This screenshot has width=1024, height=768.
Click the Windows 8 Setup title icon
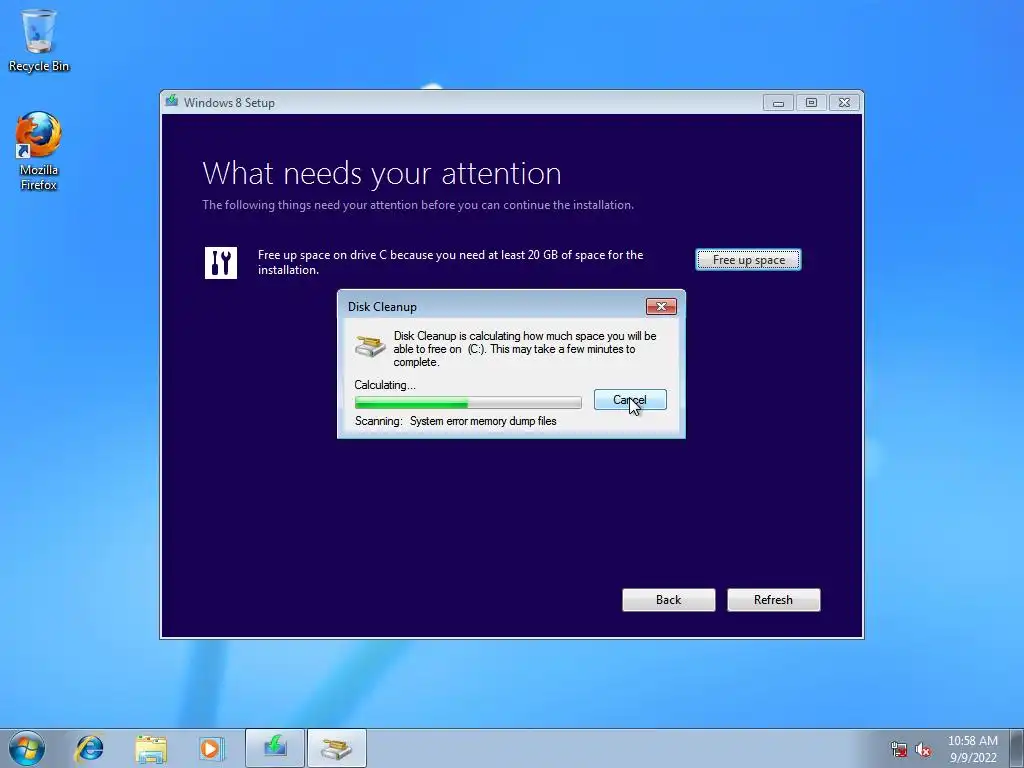(172, 101)
